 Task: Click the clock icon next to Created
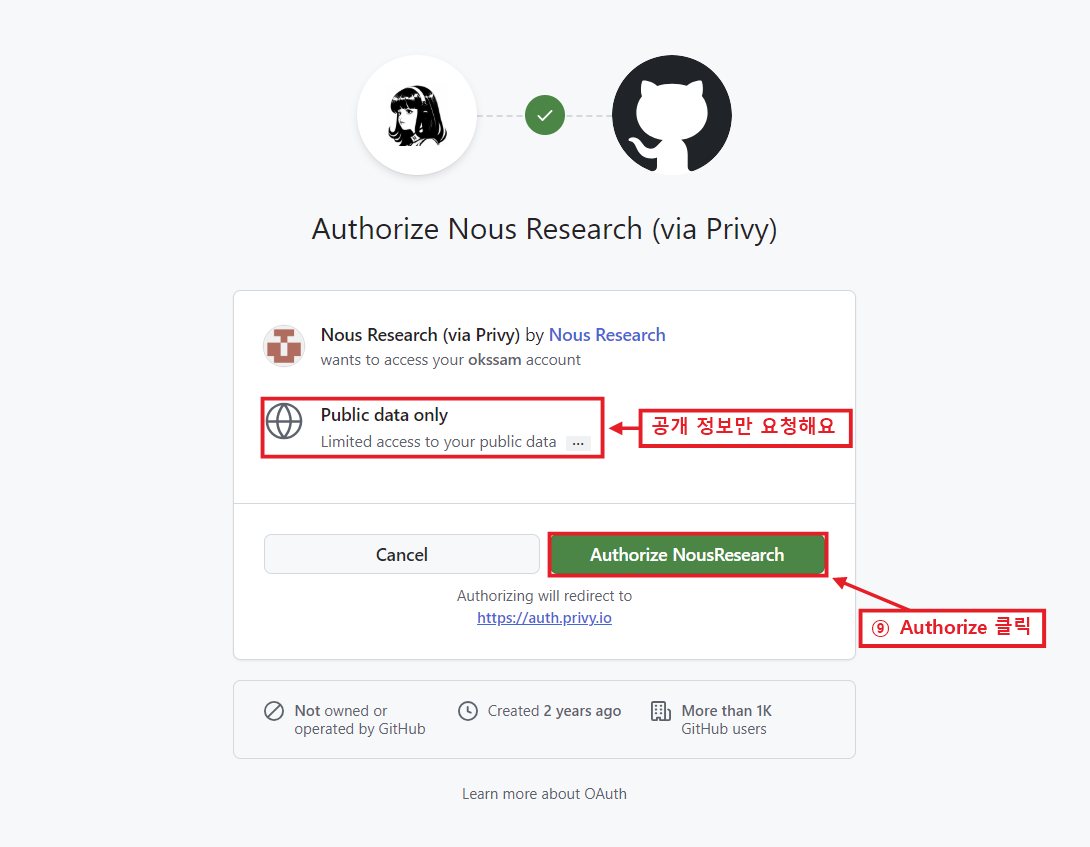(468, 711)
